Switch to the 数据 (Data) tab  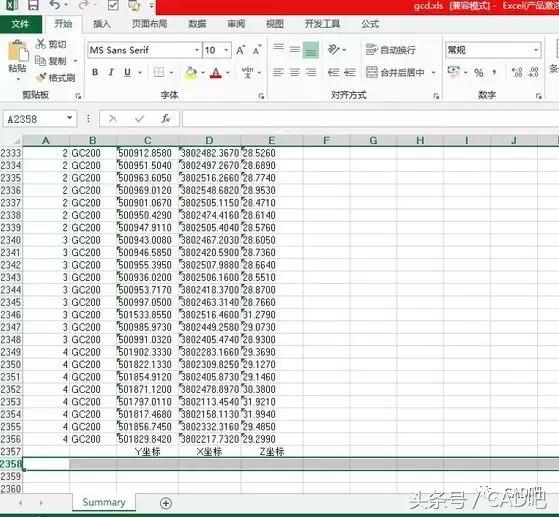pos(197,24)
